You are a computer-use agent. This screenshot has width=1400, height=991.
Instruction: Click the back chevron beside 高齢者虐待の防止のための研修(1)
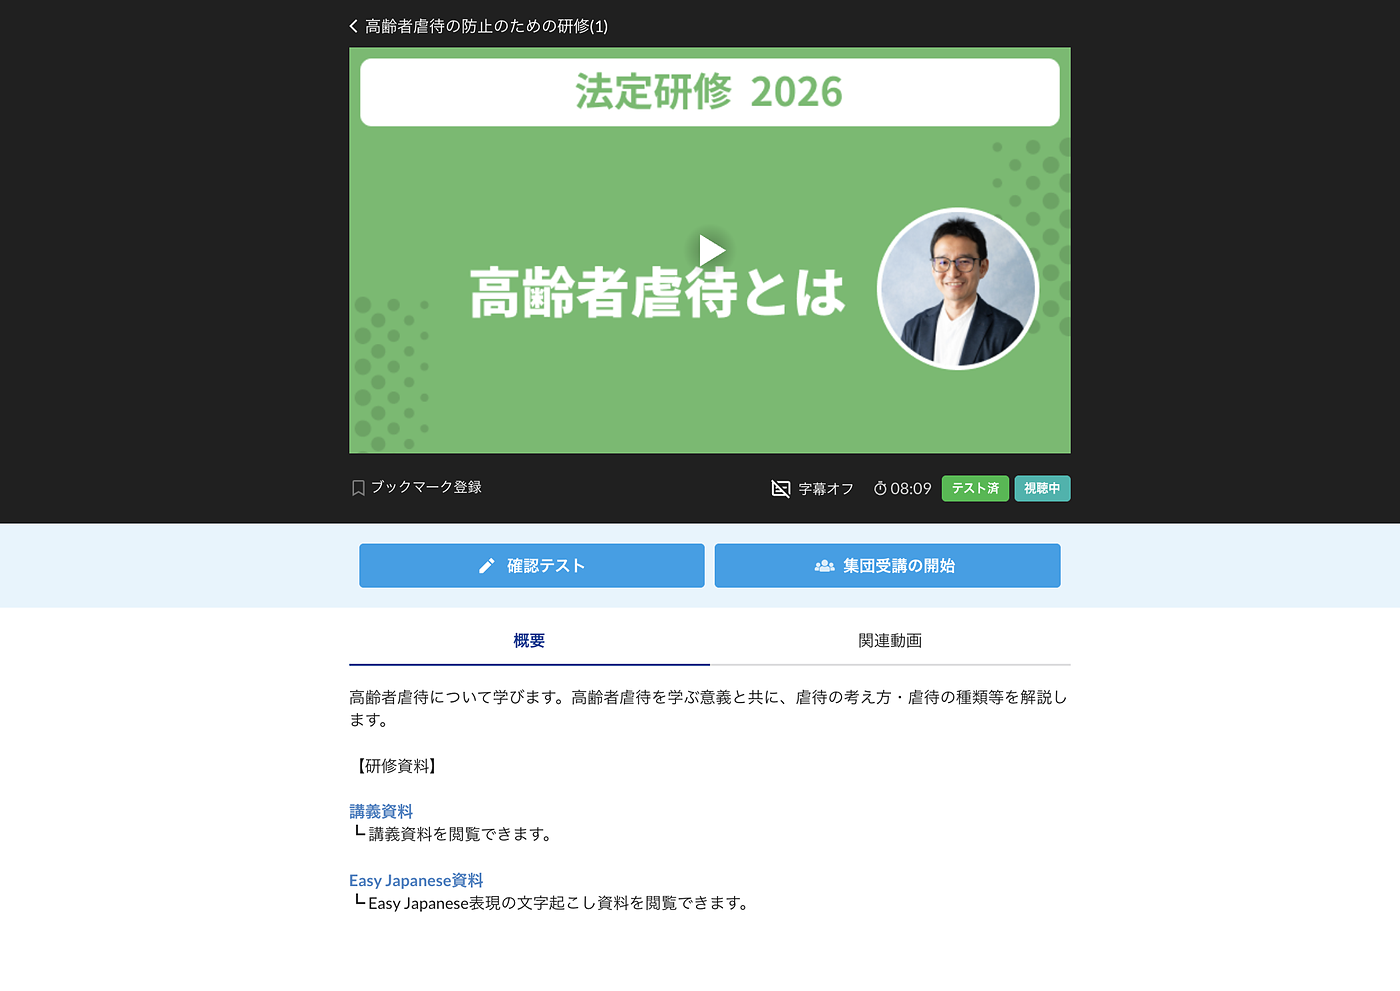(x=353, y=26)
